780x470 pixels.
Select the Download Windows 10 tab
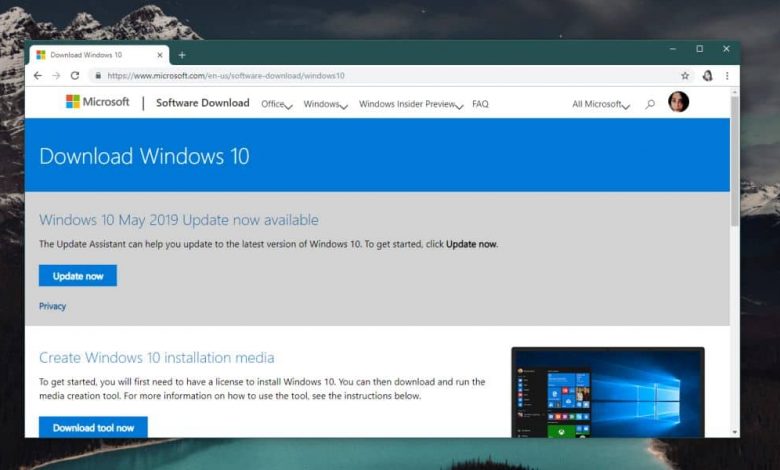(x=99, y=55)
